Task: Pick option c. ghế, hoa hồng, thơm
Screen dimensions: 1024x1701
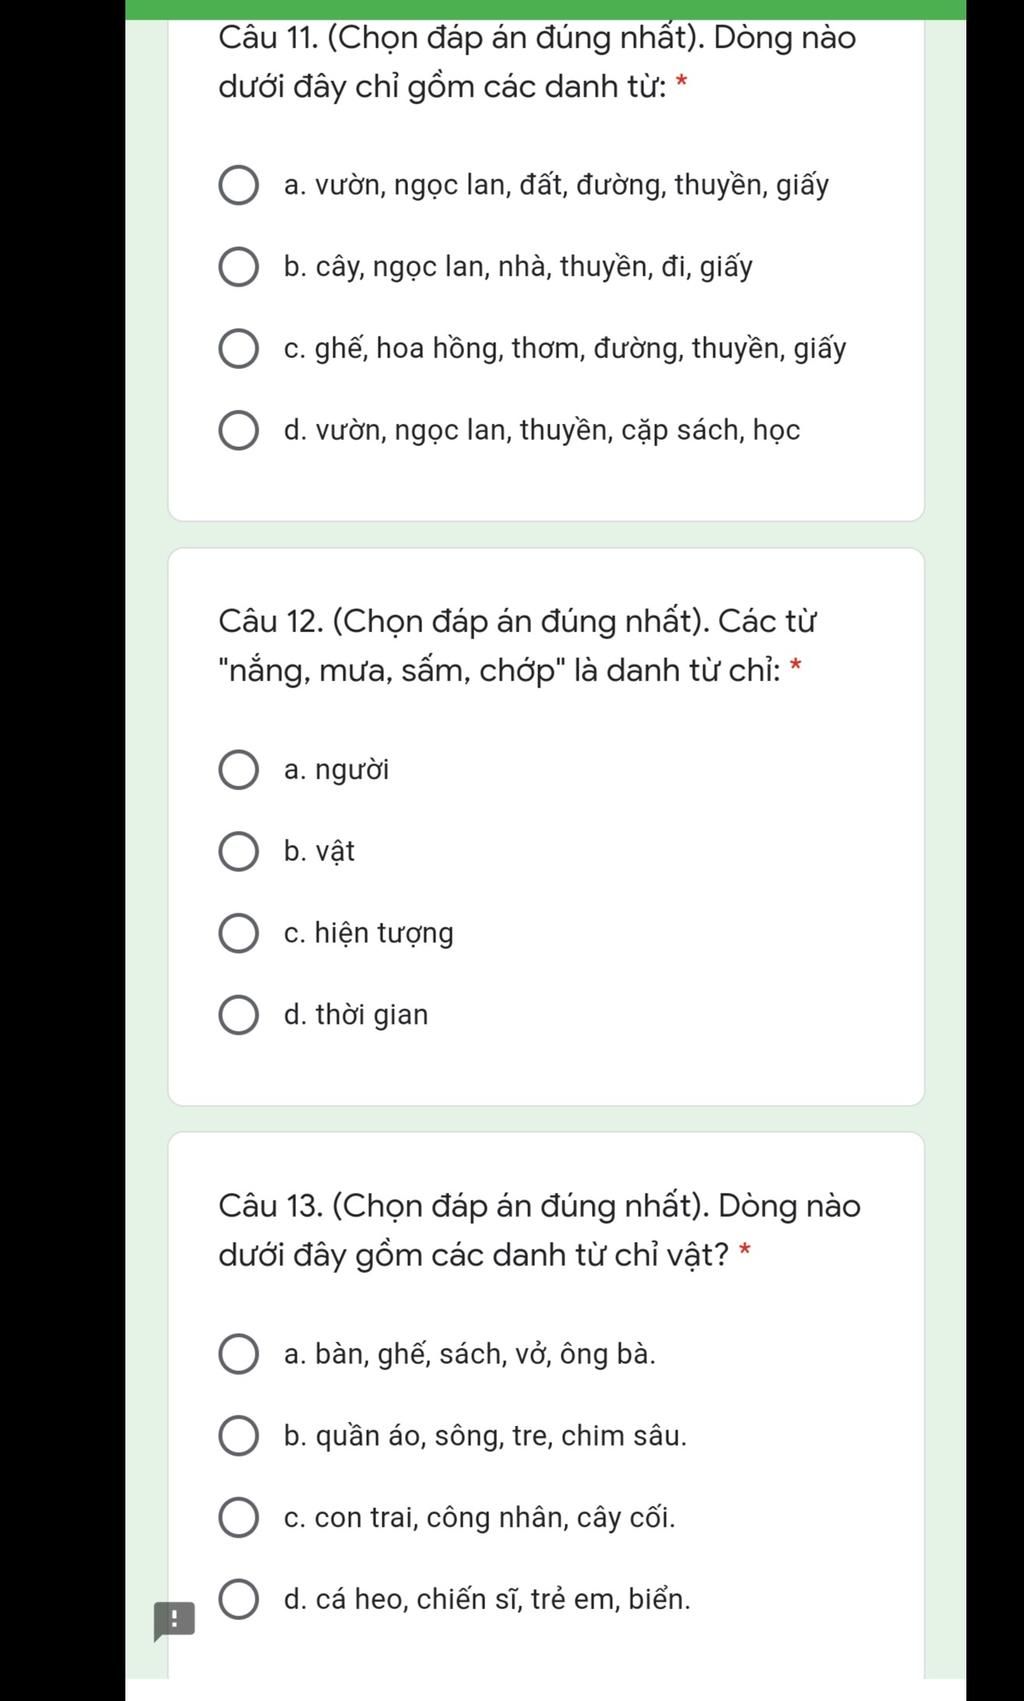Action: pos(238,349)
